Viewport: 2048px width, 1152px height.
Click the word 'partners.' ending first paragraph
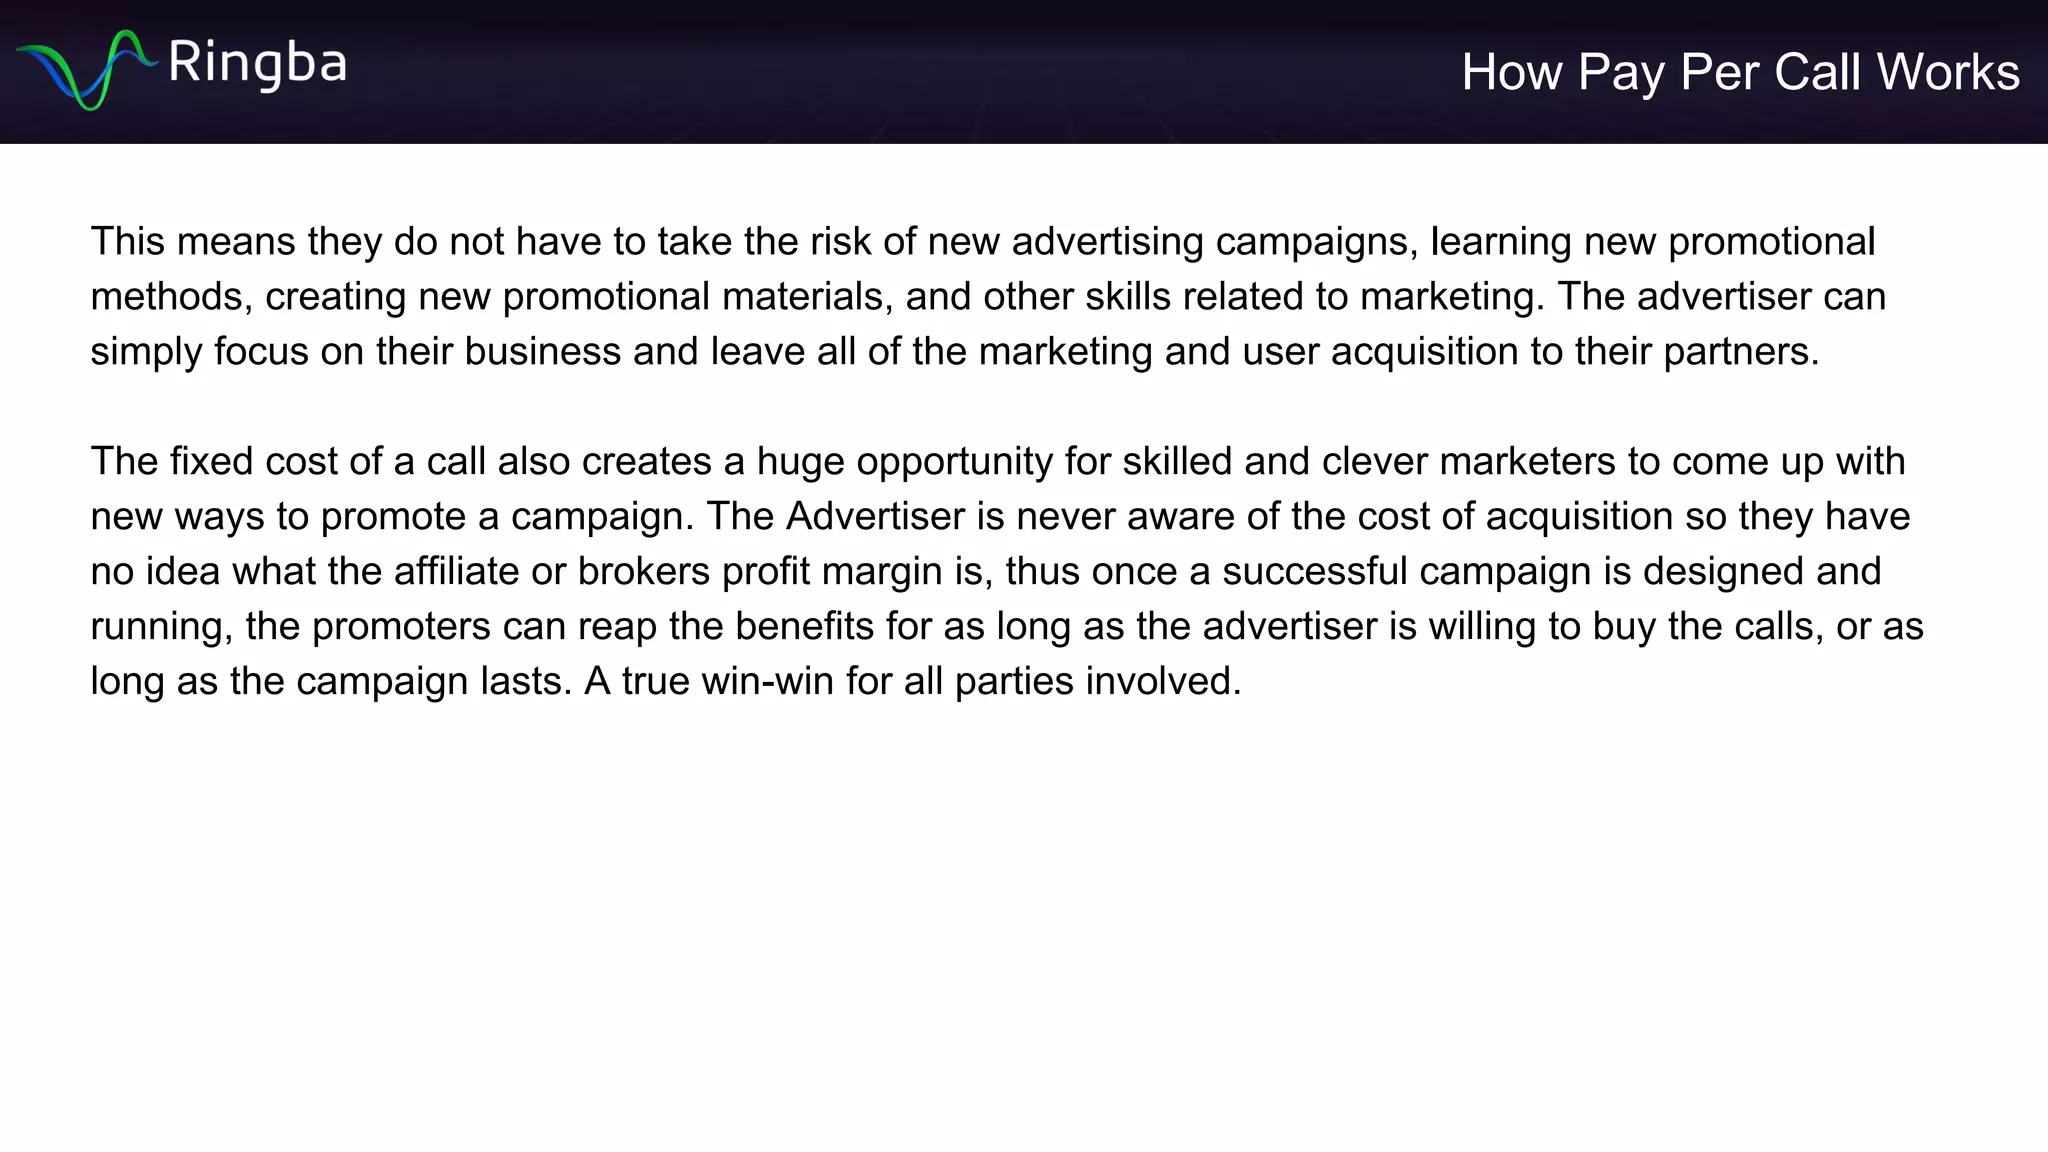pos(1741,352)
